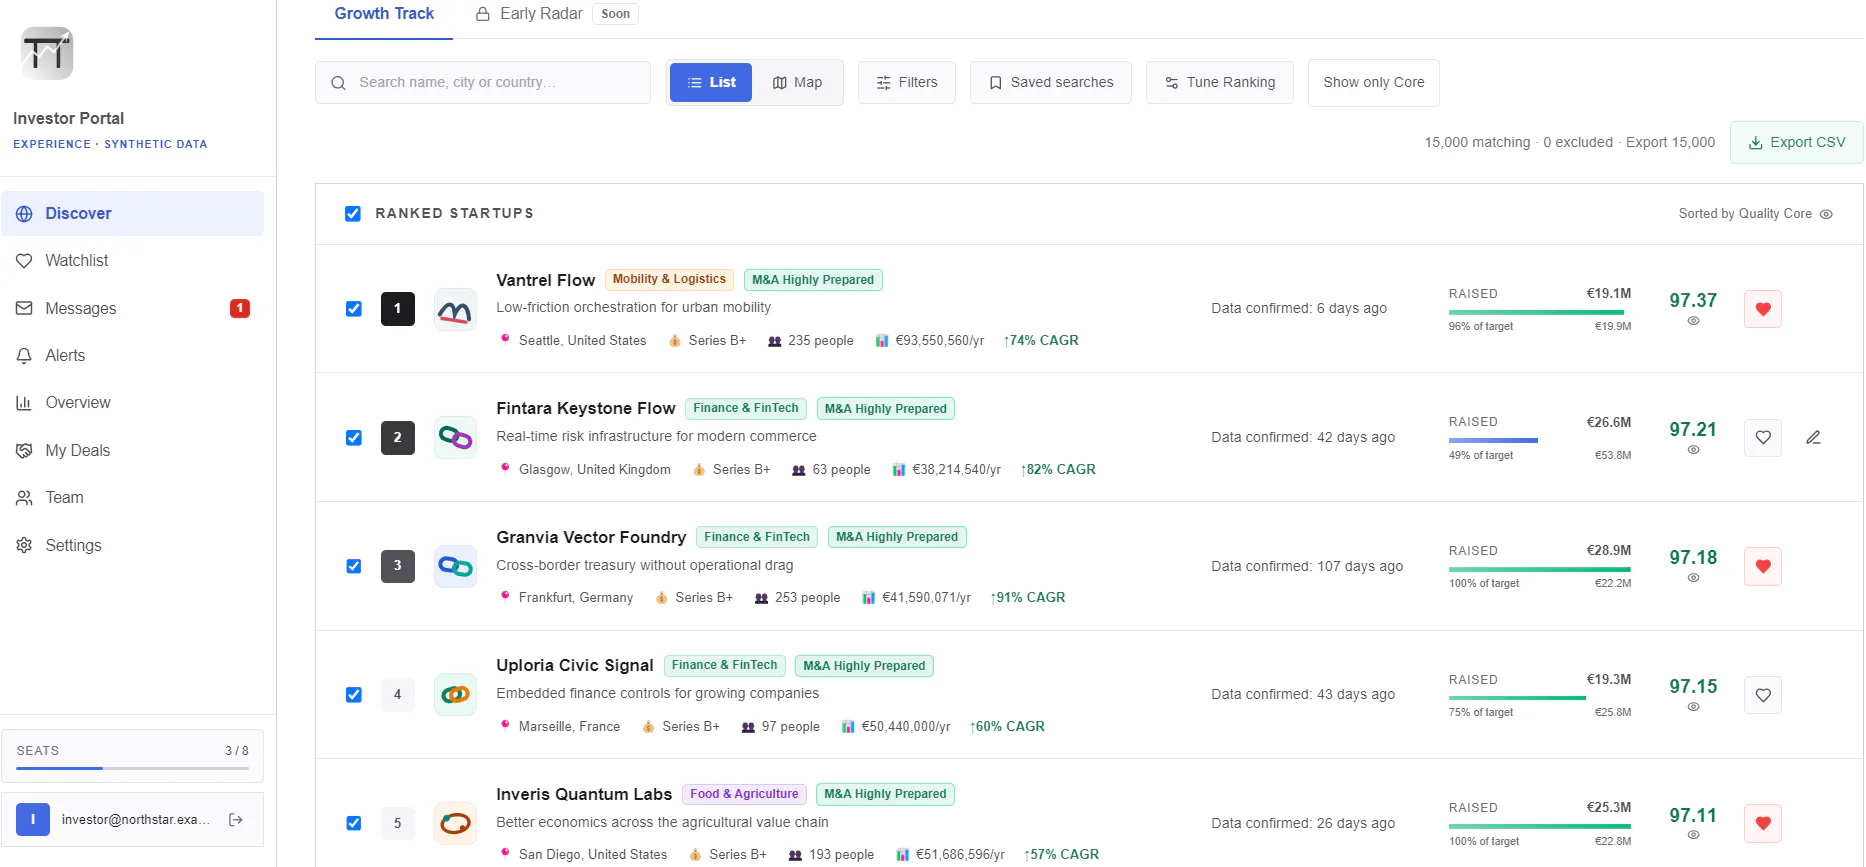Open the Watchlist heart item
1866x867 pixels.
point(132,260)
